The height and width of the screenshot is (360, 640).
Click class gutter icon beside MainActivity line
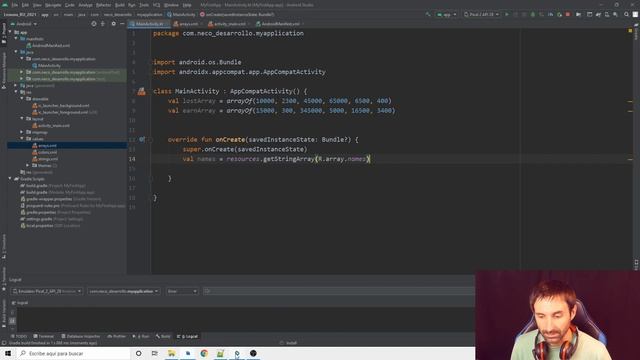[141, 91]
